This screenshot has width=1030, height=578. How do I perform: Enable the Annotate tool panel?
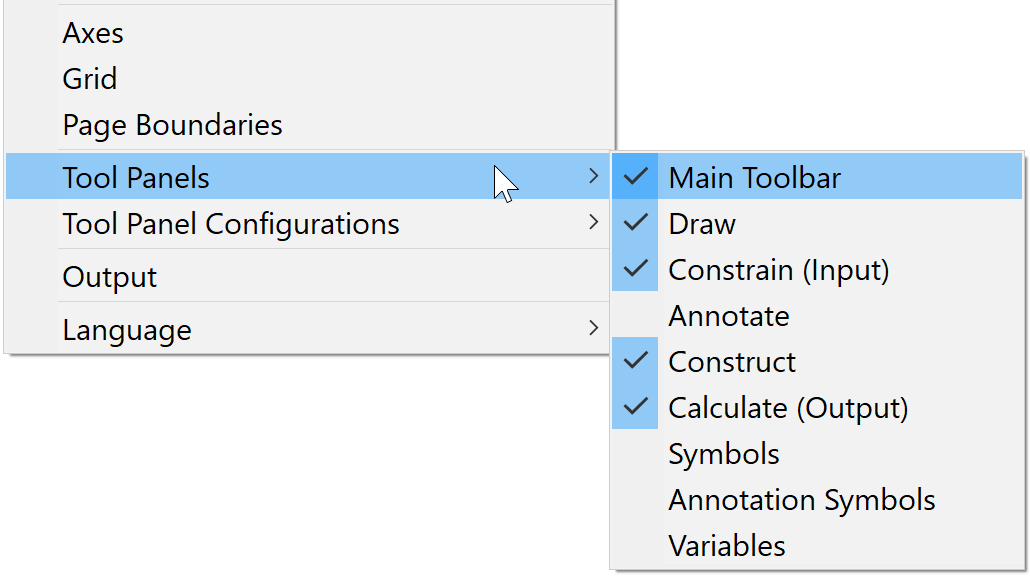coord(729,316)
